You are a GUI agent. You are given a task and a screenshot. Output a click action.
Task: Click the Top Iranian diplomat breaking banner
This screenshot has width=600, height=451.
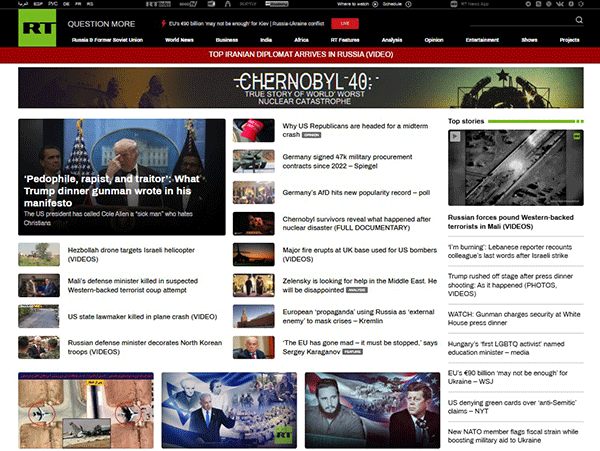pyautogui.click(x=299, y=57)
